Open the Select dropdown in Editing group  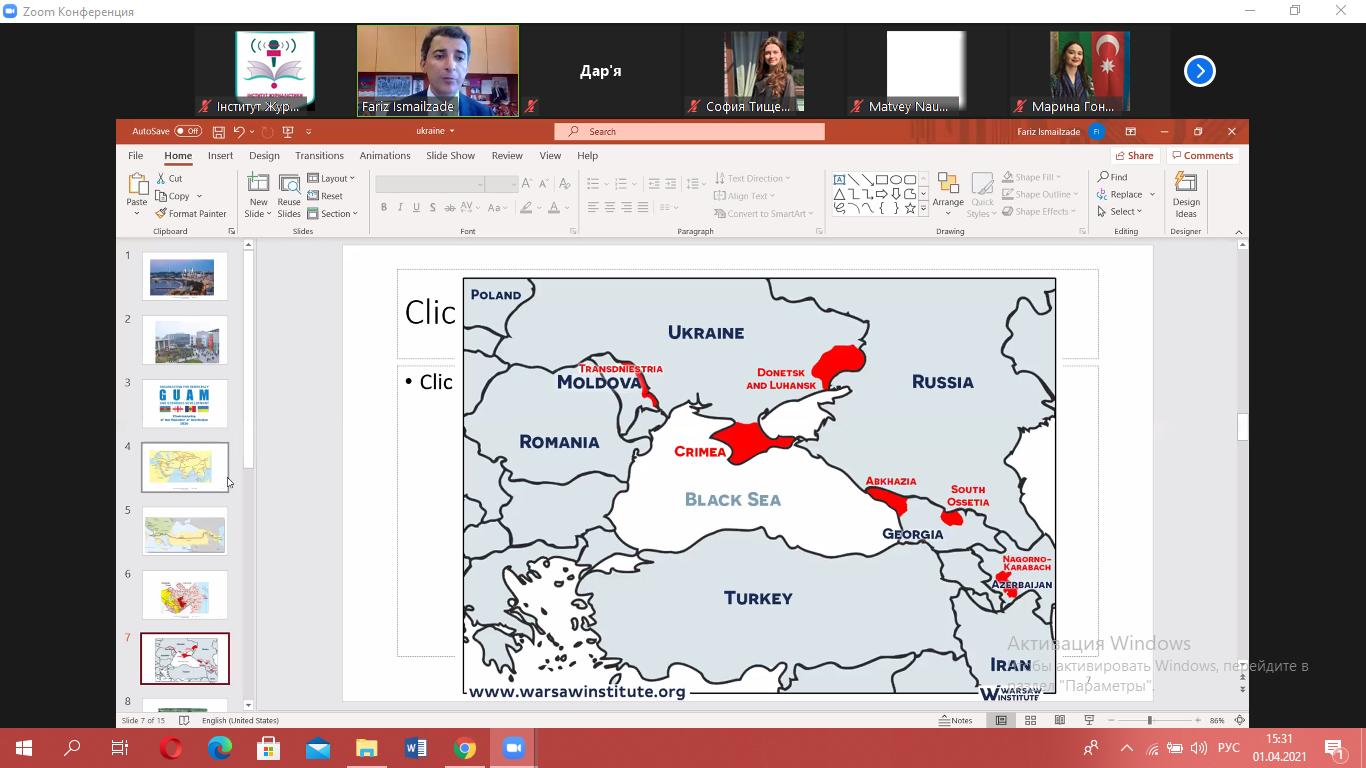(1125, 211)
